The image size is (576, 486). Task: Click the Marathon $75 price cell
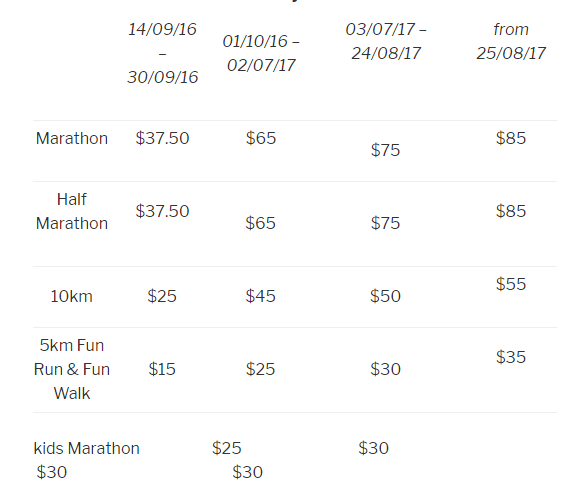(x=385, y=150)
